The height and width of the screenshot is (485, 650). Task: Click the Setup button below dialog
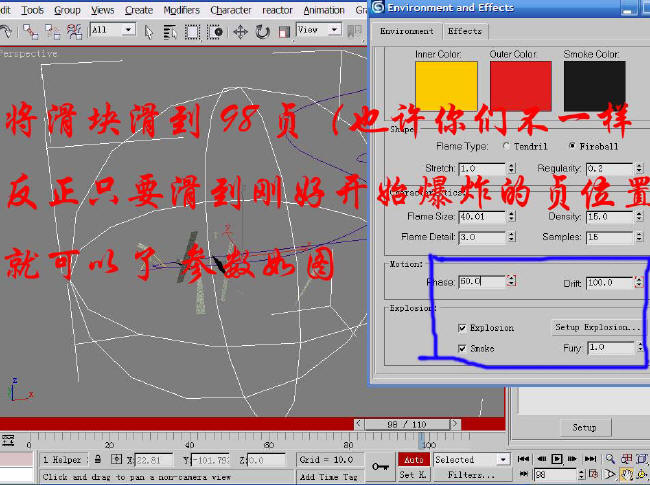coord(585,427)
